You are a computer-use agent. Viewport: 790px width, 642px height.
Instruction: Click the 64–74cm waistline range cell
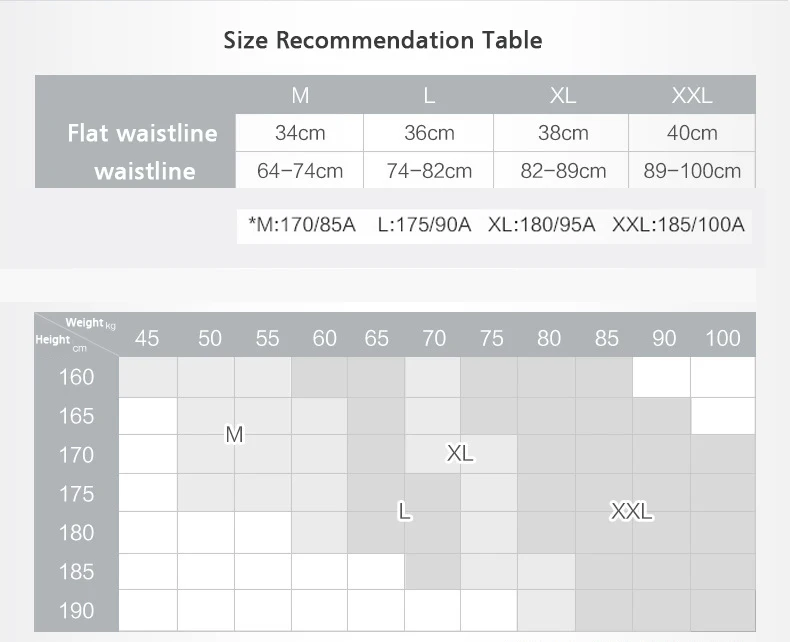[300, 171]
